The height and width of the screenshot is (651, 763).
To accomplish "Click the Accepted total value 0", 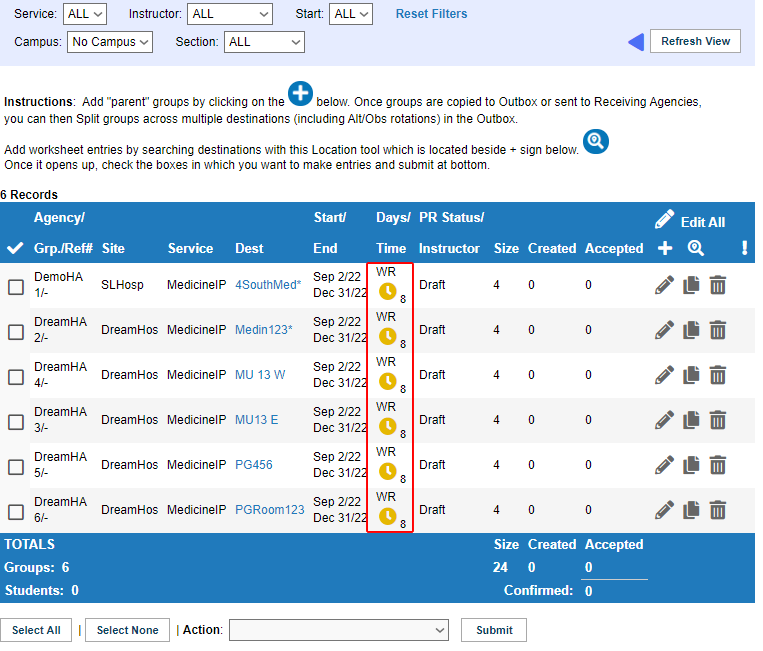I will pos(588,567).
